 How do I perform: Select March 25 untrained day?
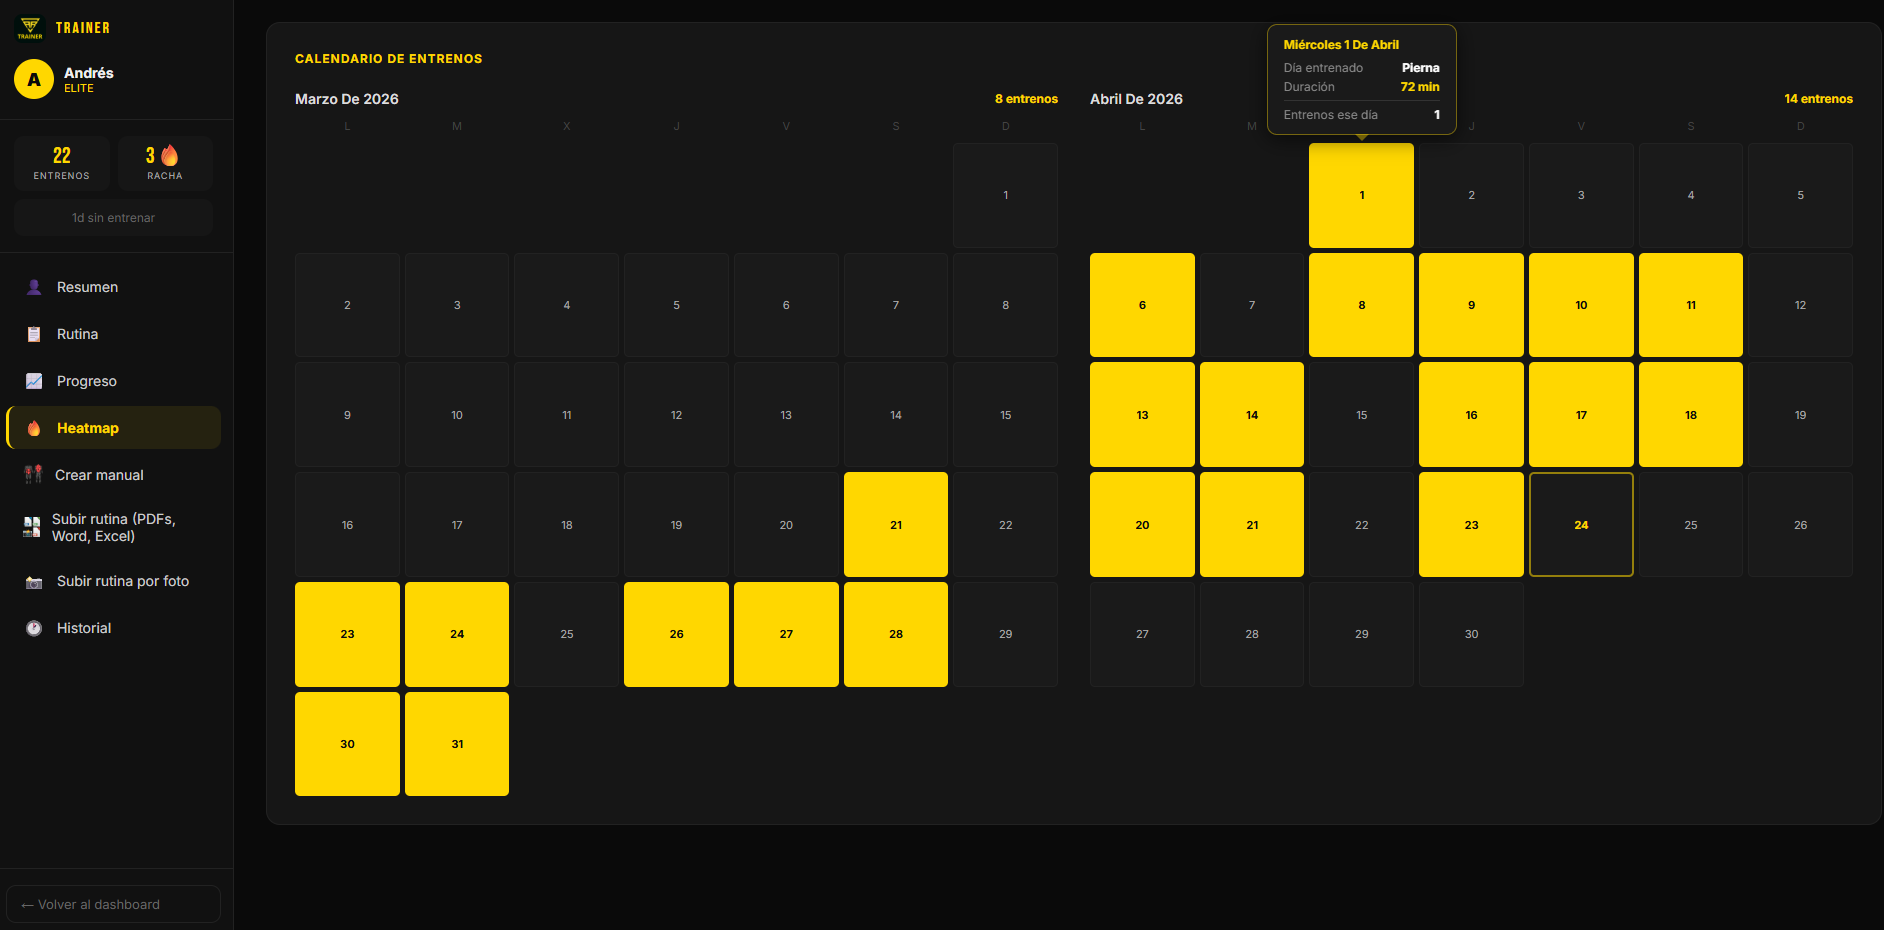coord(567,634)
